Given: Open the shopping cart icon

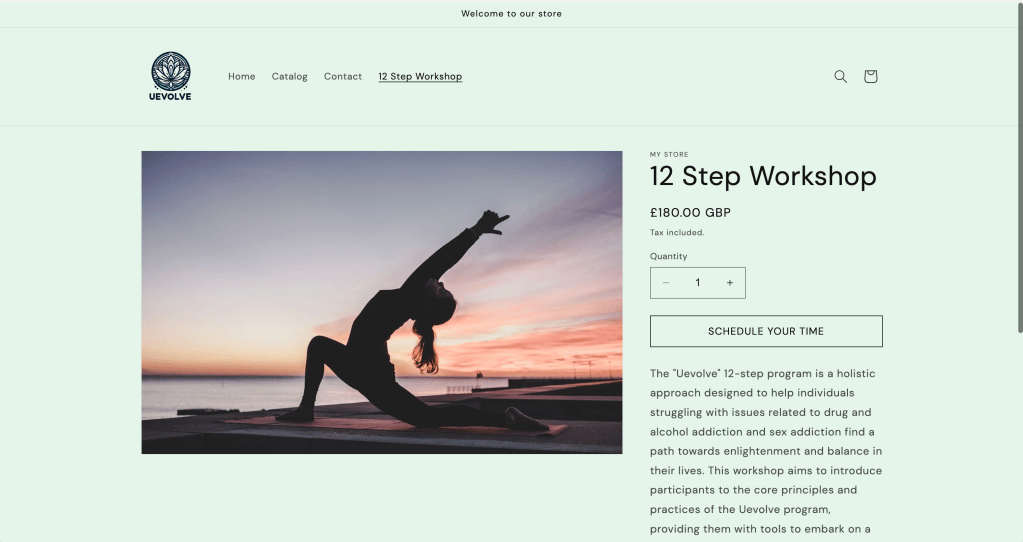Looking at the screenshot, I should pyautogui.click(x=870, y=76).
